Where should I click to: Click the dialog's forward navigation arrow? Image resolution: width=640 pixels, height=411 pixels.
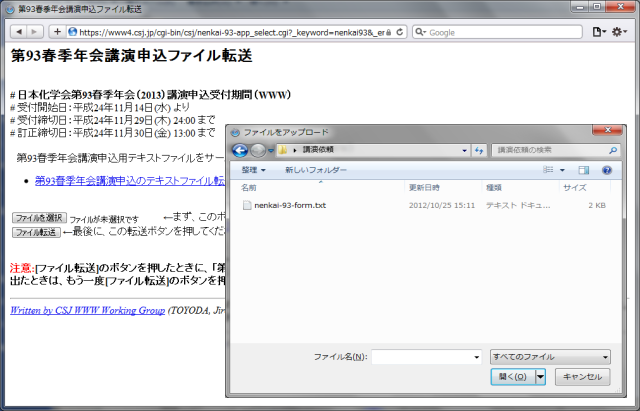258,150
